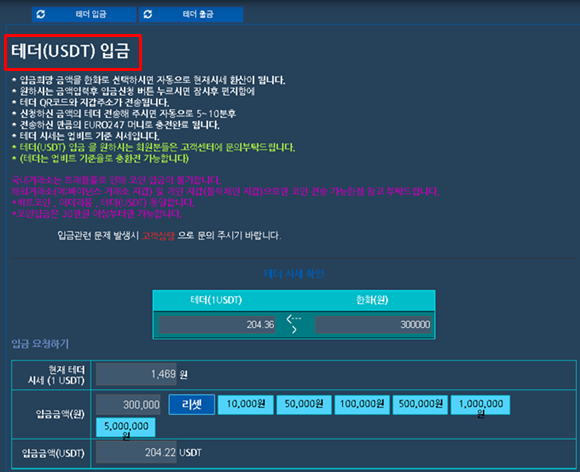Click the 리셋 button

coord(192,405)
